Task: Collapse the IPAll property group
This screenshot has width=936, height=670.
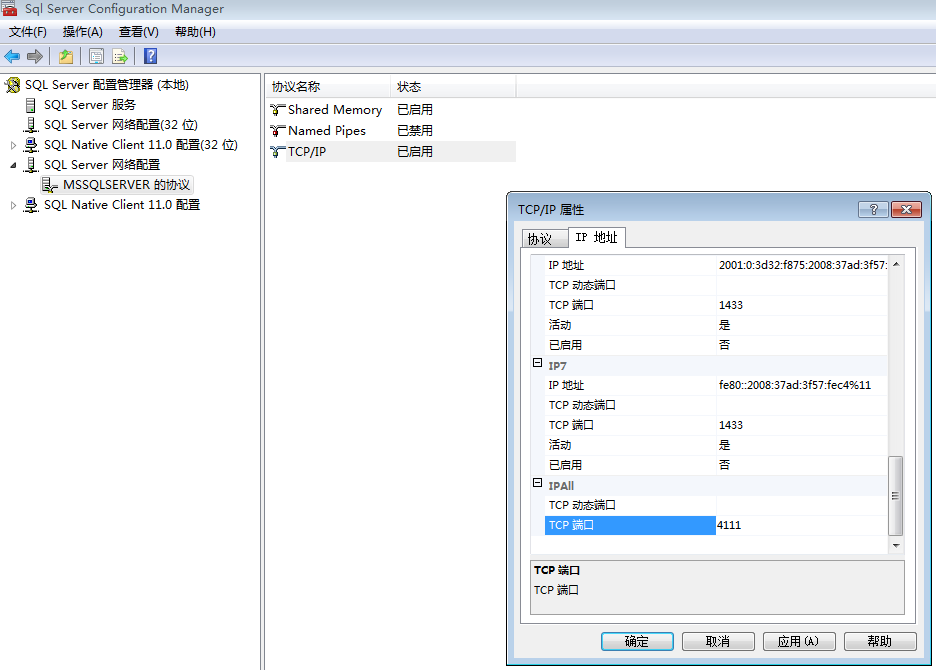Action: [537, 482]
